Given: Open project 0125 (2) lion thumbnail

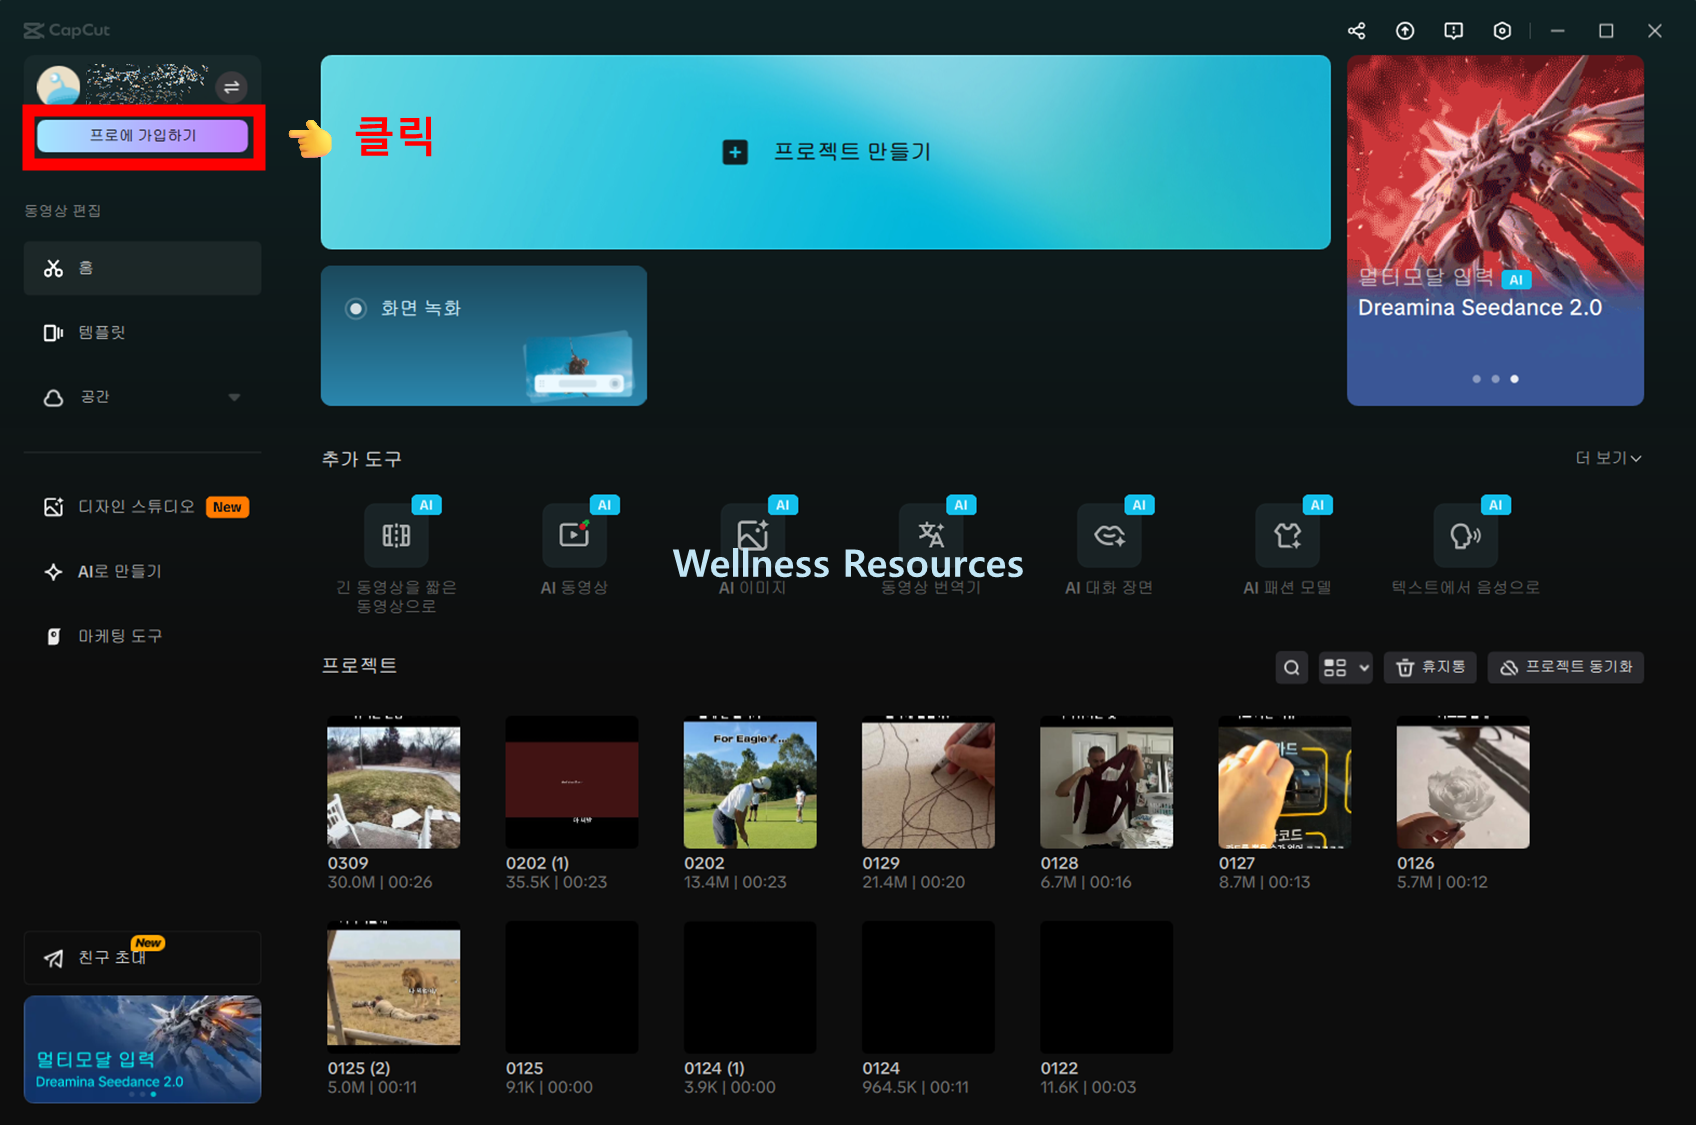Looking at the screenshot, I should pos(394,987).
